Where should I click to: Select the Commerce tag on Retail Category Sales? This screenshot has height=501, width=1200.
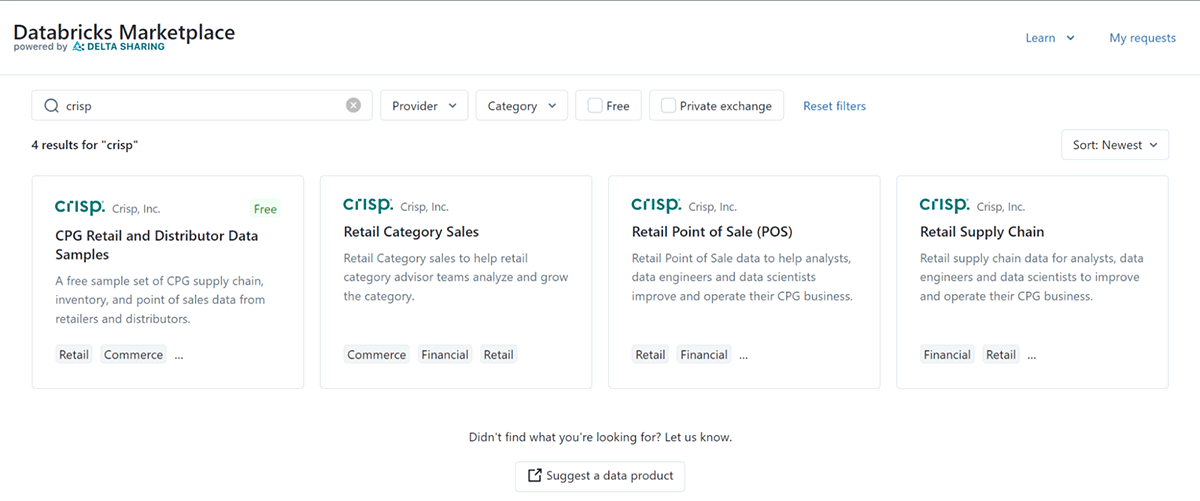point(377,355)
